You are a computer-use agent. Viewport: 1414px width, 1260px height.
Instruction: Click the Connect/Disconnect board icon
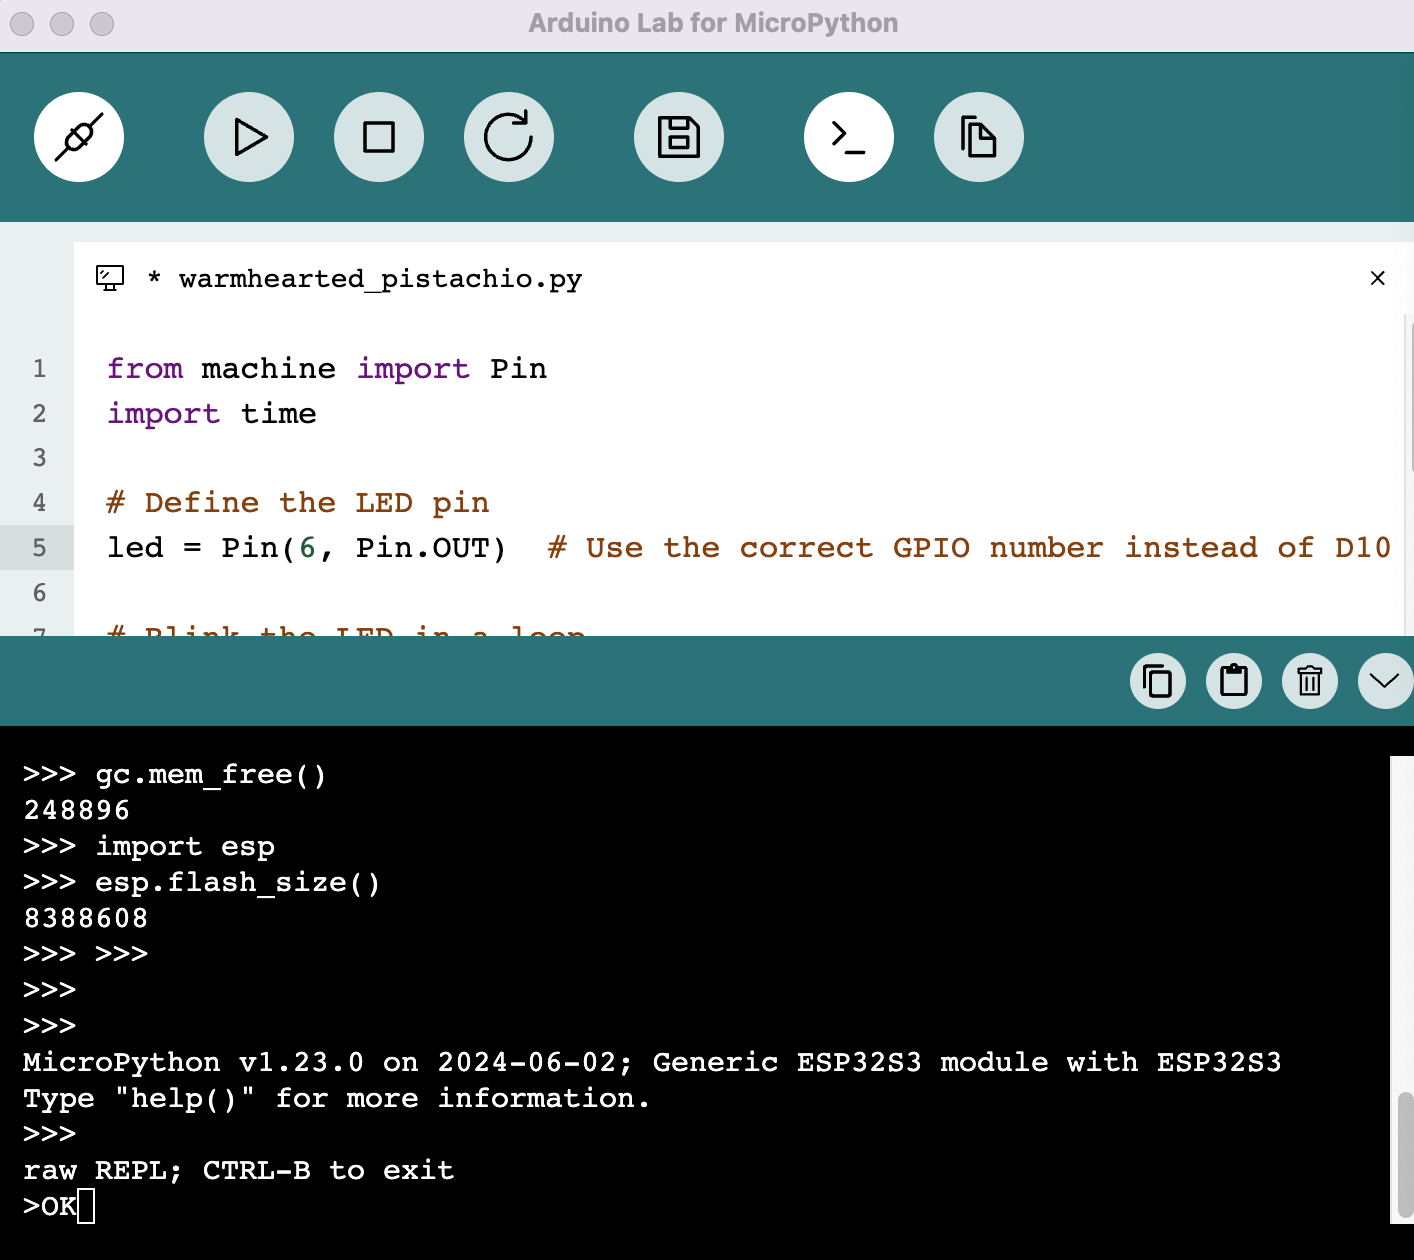[x=79, y=137]
